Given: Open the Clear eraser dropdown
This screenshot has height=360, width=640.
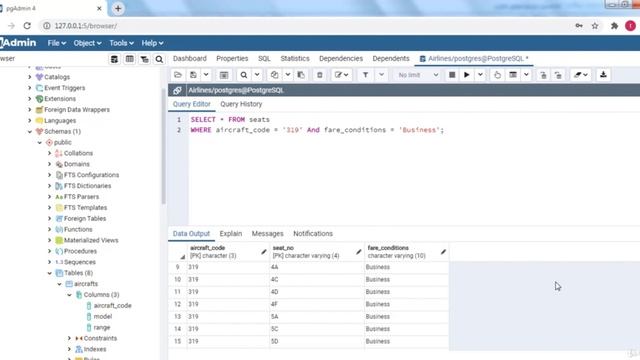Looking at the screenshot, I should coord(581,75).
